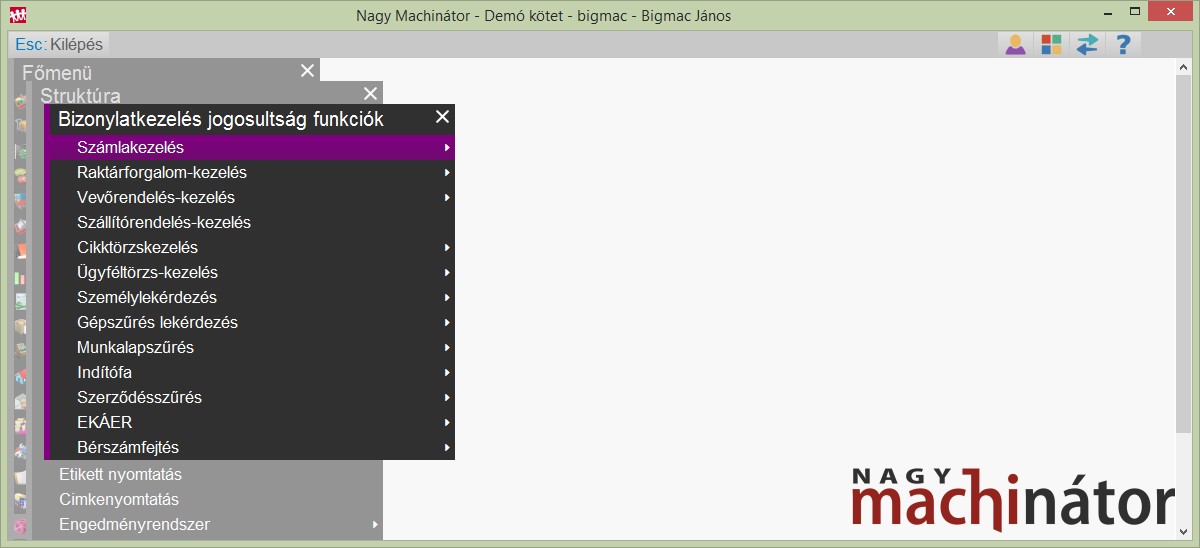Select the Számlakezelés menu entry
Screen dimensions: 1200x548
pos(250,147)
